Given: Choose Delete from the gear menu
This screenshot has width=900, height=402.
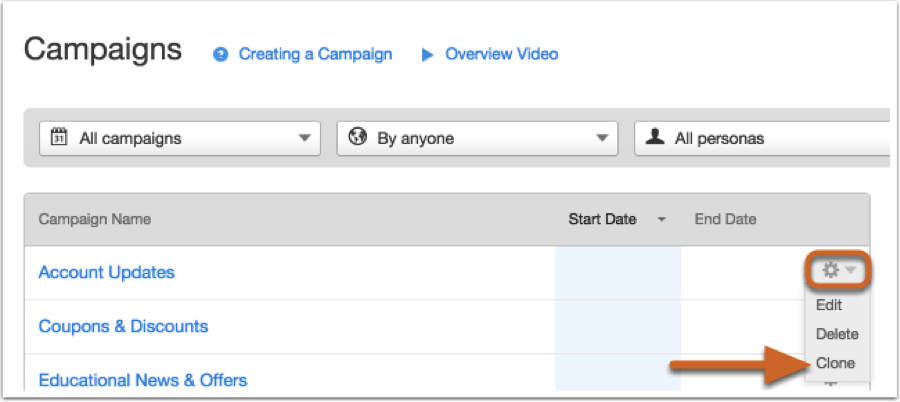Looking at the screenshot, I should (837, 334).
